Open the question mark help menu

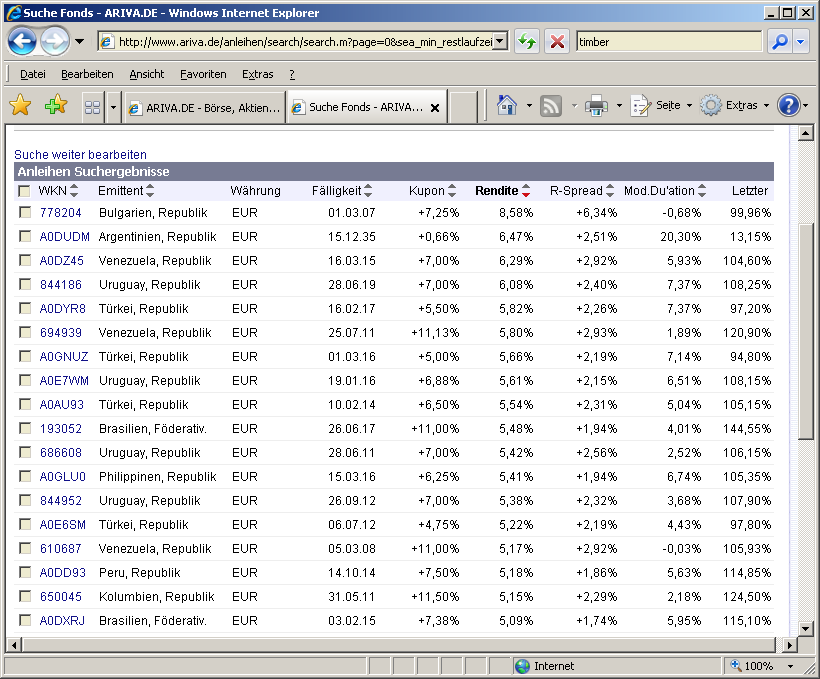[x=292, y=74]
